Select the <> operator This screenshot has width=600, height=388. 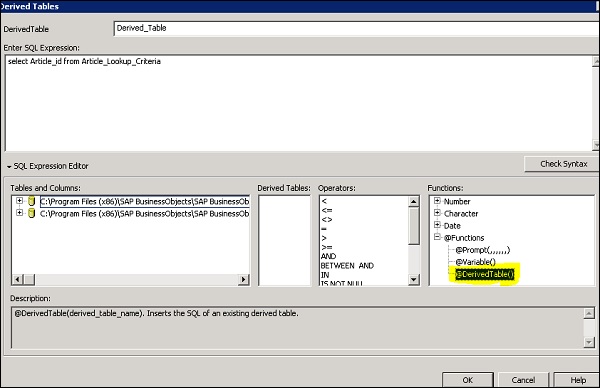[x=327, y=220]
